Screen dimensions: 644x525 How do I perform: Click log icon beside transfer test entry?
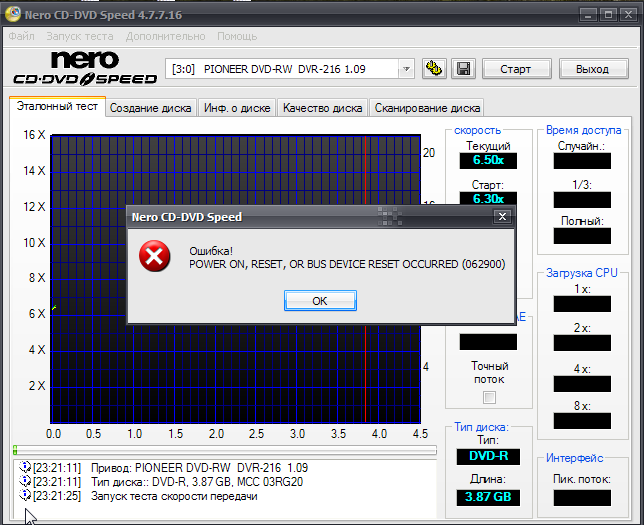coord(24,495)
